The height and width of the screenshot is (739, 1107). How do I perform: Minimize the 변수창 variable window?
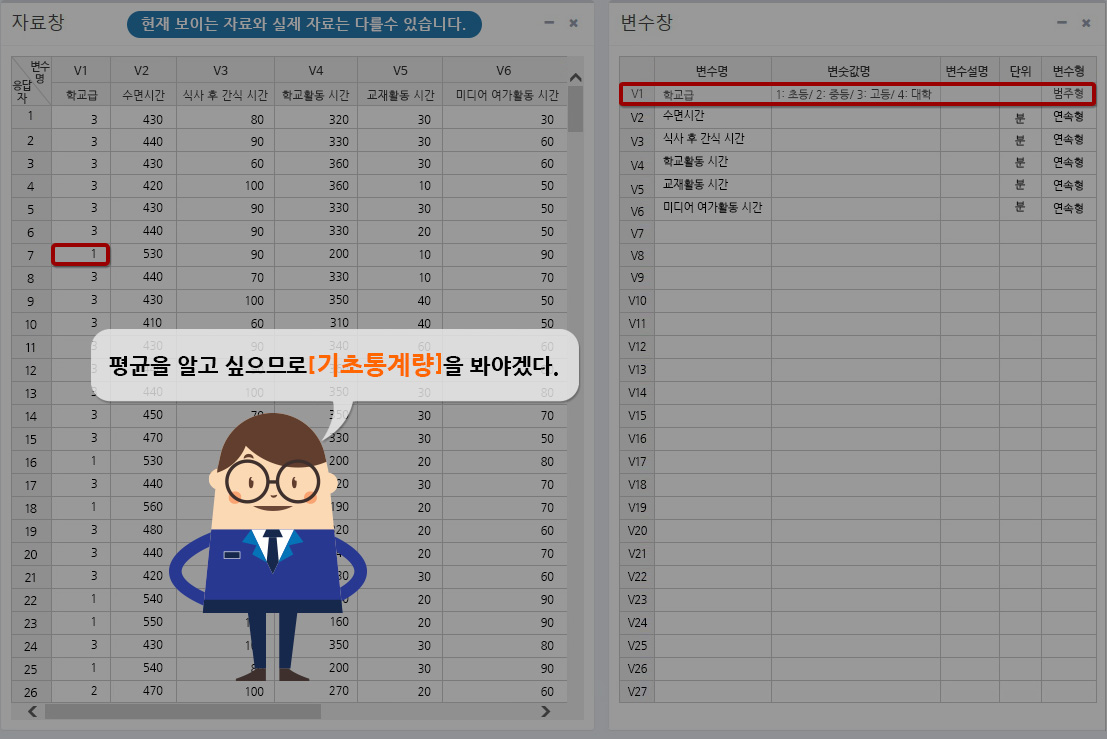1062,23
